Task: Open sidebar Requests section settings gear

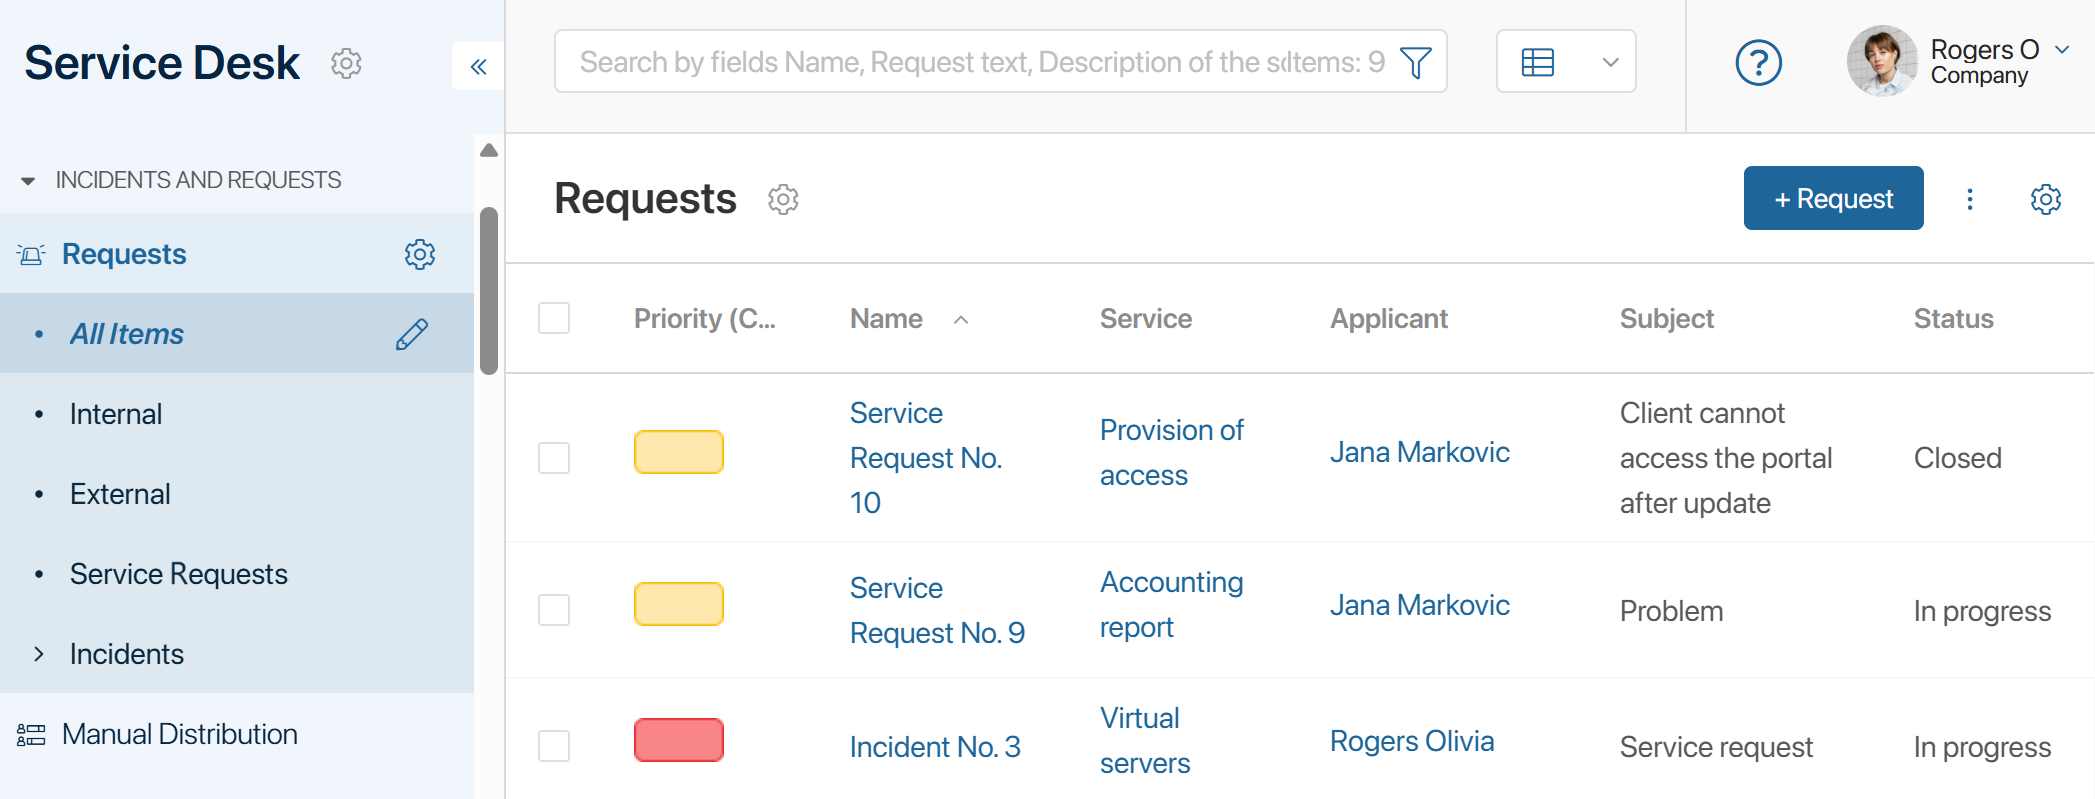Action: [x=420, y=254]
